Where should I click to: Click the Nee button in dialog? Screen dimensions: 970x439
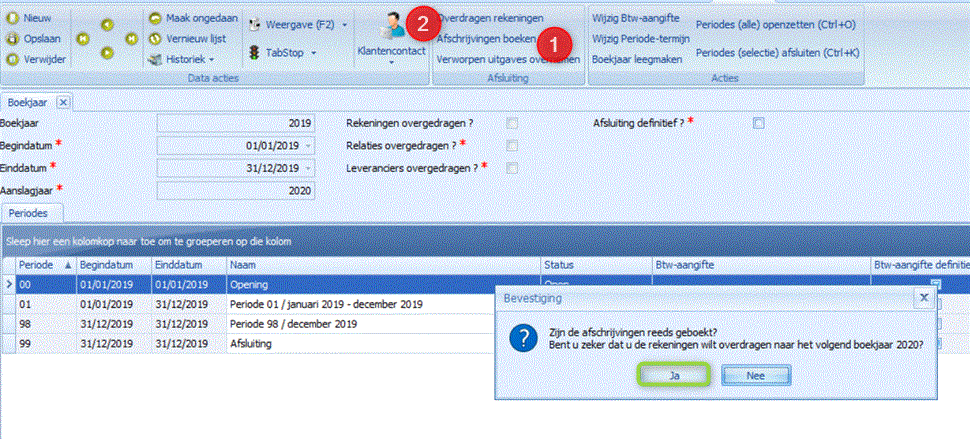click(x=755, y=375)
